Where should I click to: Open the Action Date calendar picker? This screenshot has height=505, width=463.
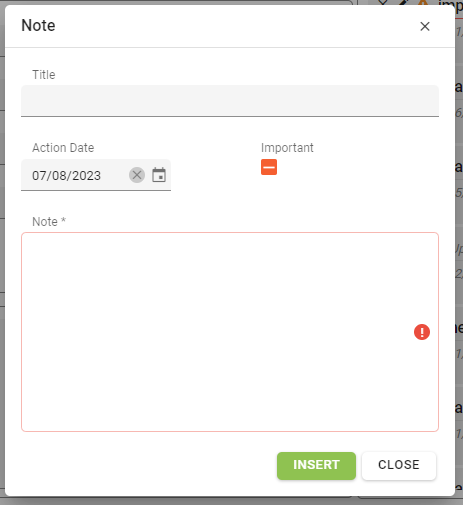159,175
